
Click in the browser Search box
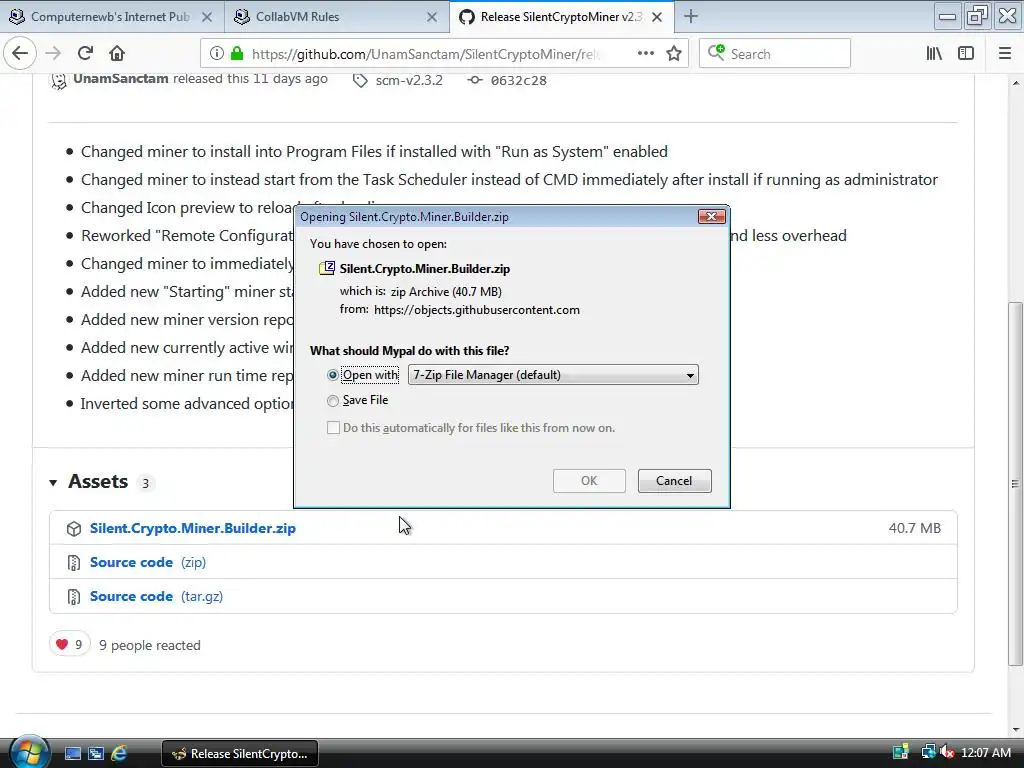[775, 54]
